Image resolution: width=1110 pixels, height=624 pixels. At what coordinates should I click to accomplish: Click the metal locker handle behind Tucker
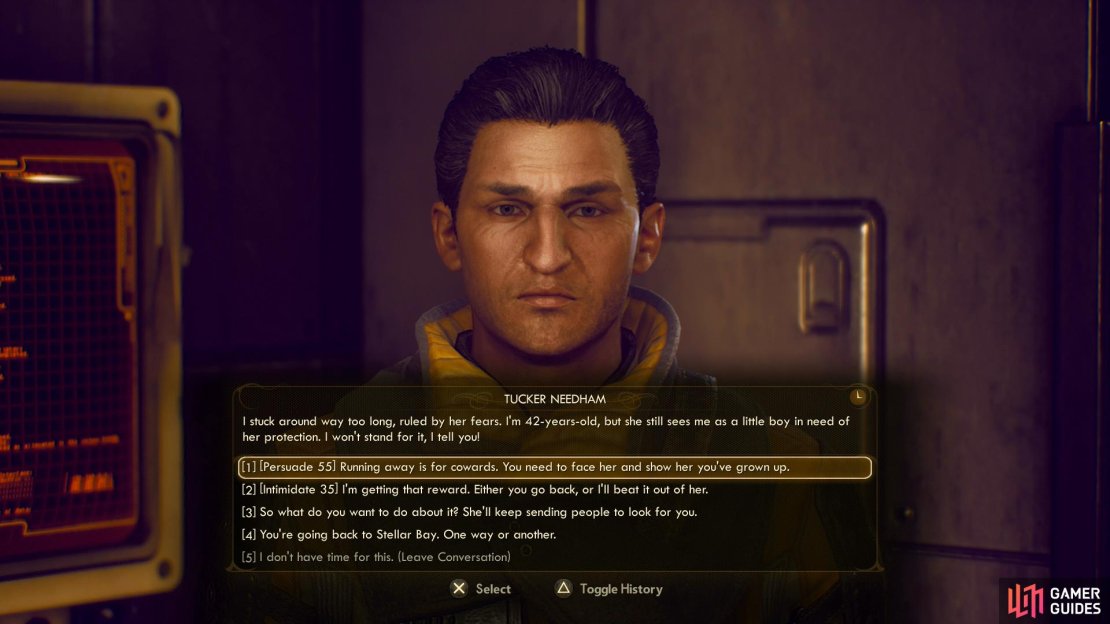823,286
